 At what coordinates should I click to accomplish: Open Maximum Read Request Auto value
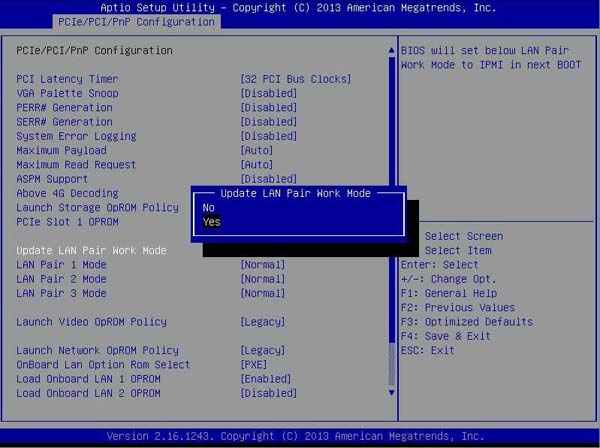(x=256, y=165)
